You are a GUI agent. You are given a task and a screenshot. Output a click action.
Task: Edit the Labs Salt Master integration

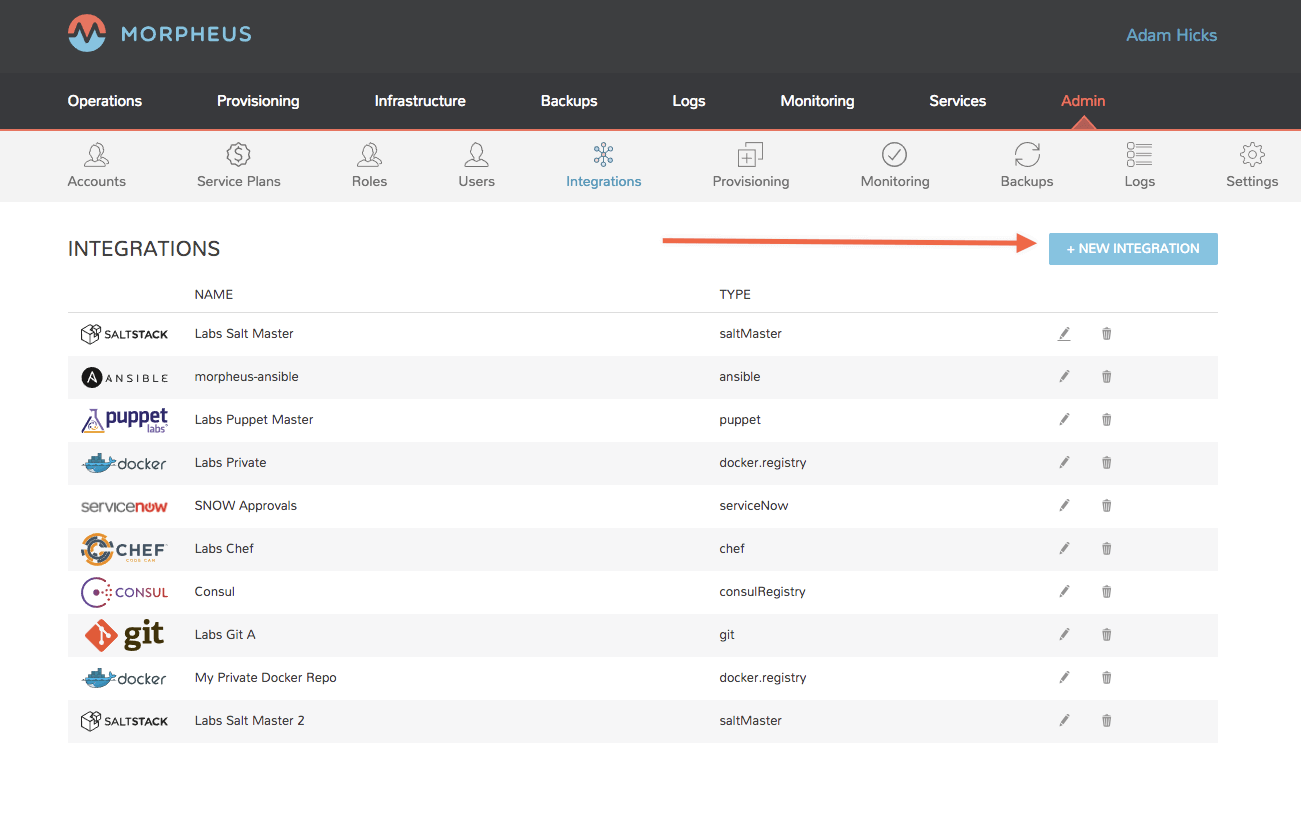tap(1064, 334)
